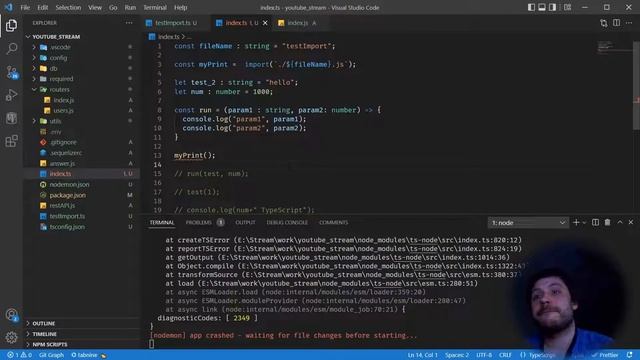
Task: Click errors and warnings count in status bar
Action: 20,355
